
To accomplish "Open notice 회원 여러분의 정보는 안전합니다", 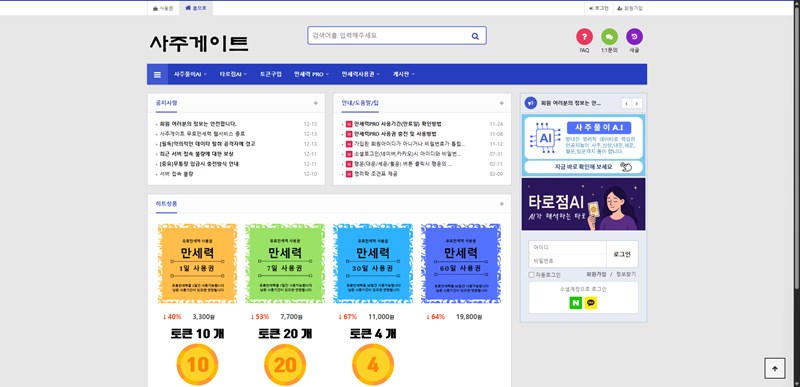I will (198, 124).
